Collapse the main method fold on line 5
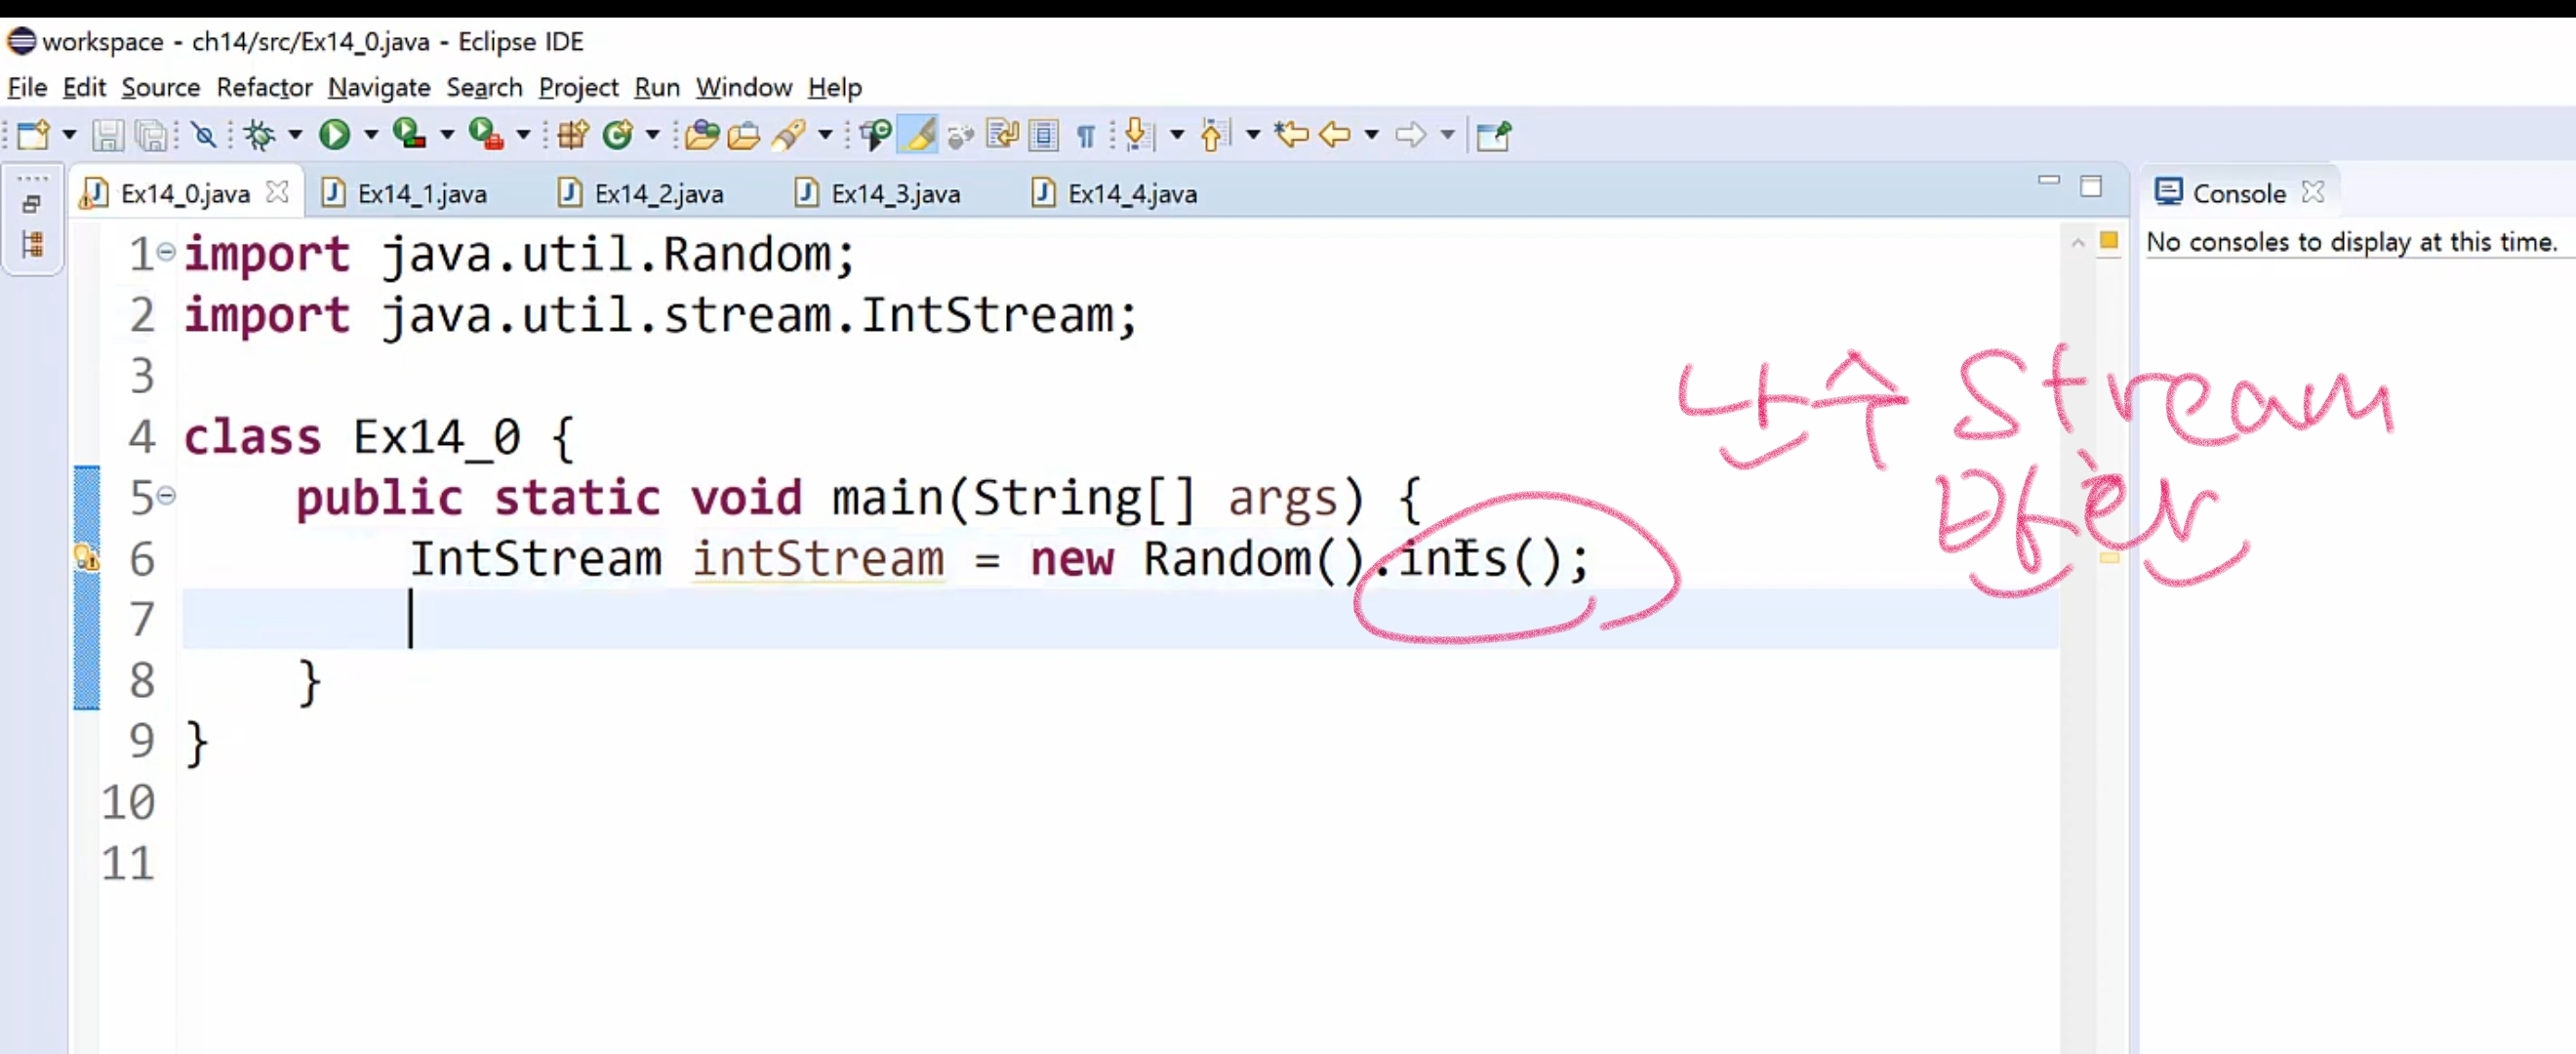 coord(167,496)
